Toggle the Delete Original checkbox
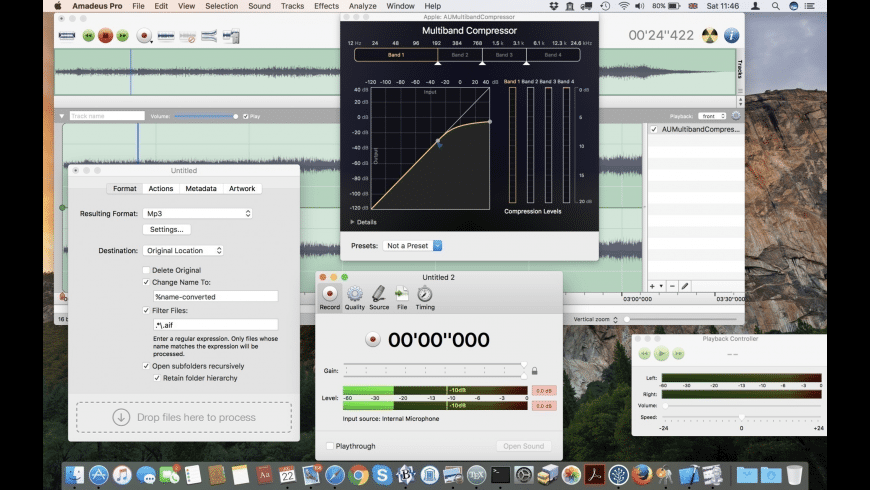Viewport: 870px width, 490px height. pos(146,270)
